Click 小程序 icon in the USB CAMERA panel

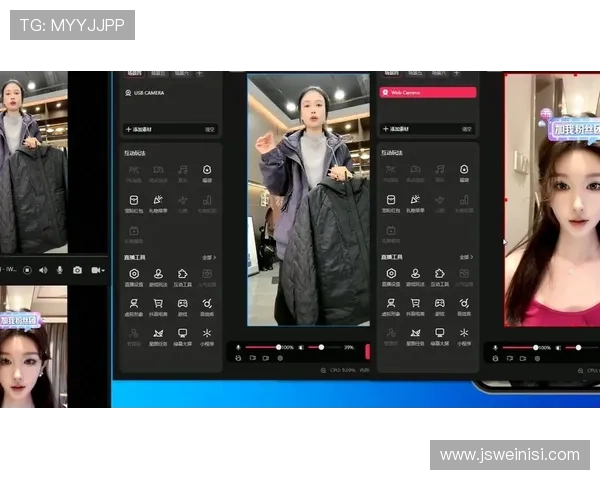207,333
